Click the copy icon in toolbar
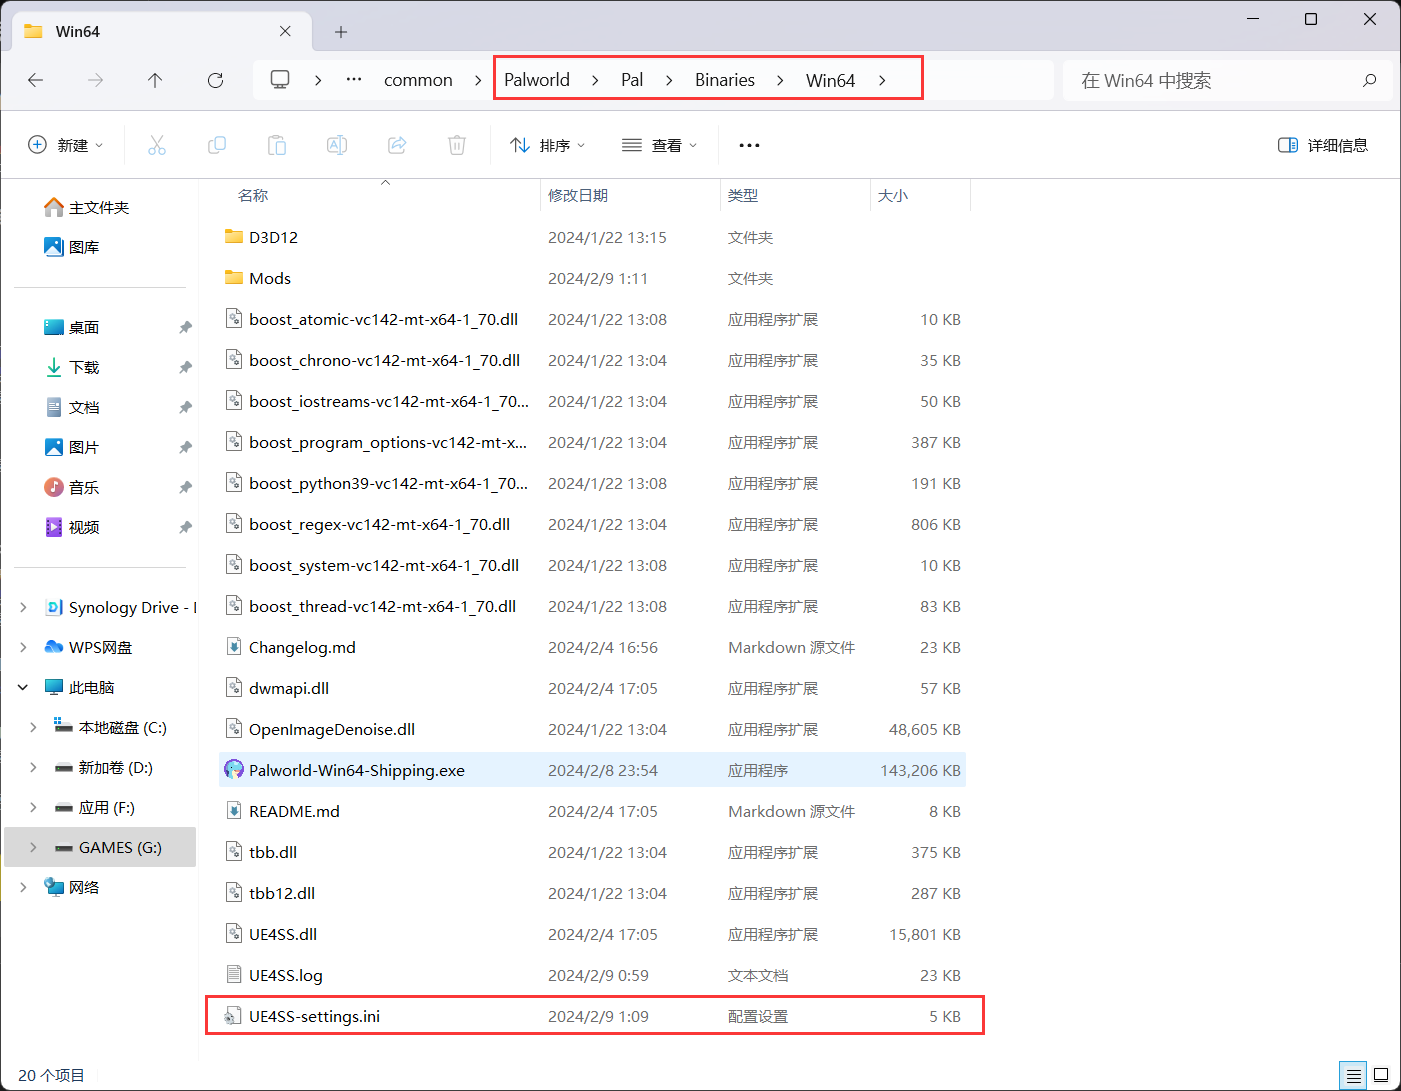1401x1091 pixels. click(217, 145)
